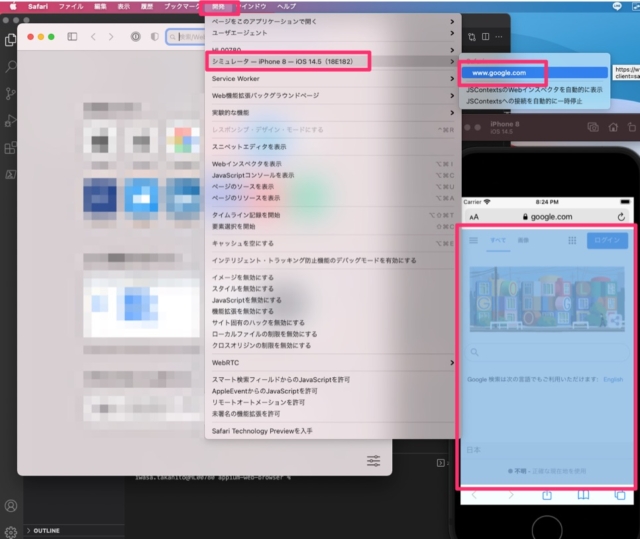Select シミュレータ iPhone 8 iOS 14.5 entry
This screenshot has height=539, width=640.
332,62
